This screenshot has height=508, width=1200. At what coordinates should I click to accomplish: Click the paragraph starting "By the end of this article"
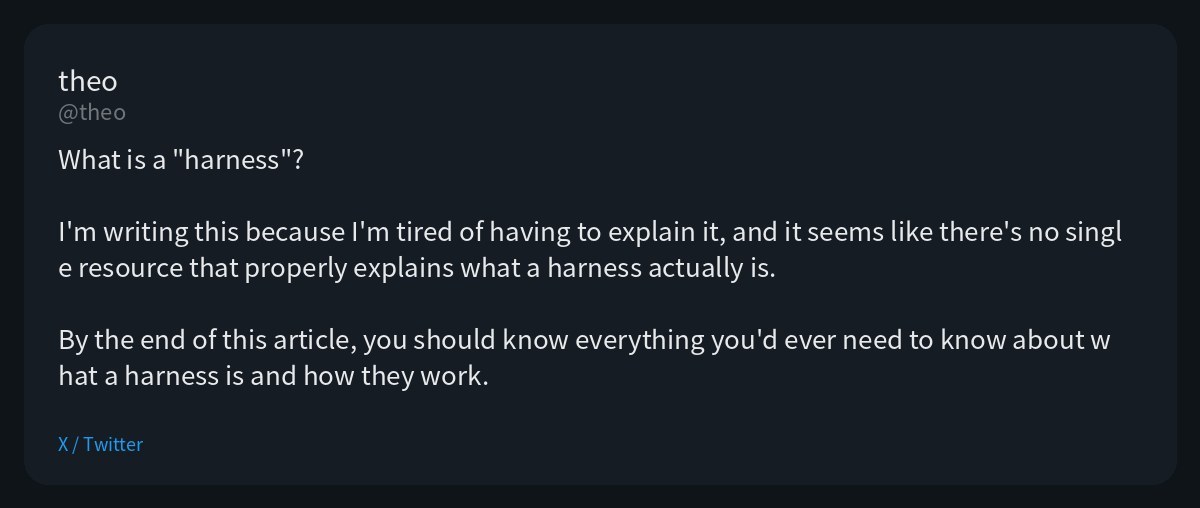(585, 359)
